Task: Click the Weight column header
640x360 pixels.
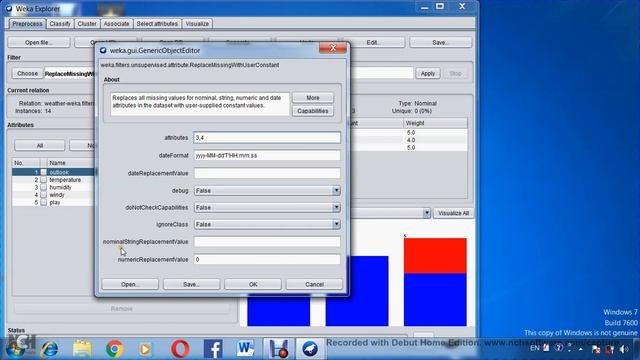Action: click(435, 123)
